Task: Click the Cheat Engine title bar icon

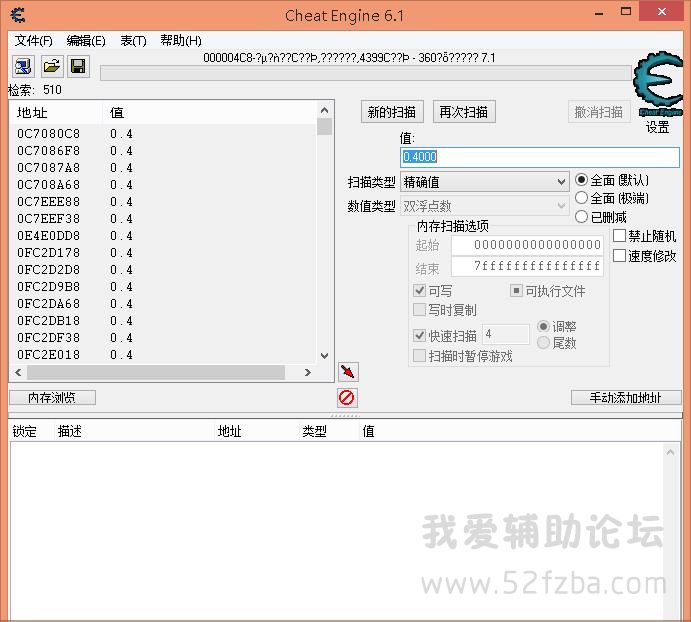Action: [x=17, y=15]
